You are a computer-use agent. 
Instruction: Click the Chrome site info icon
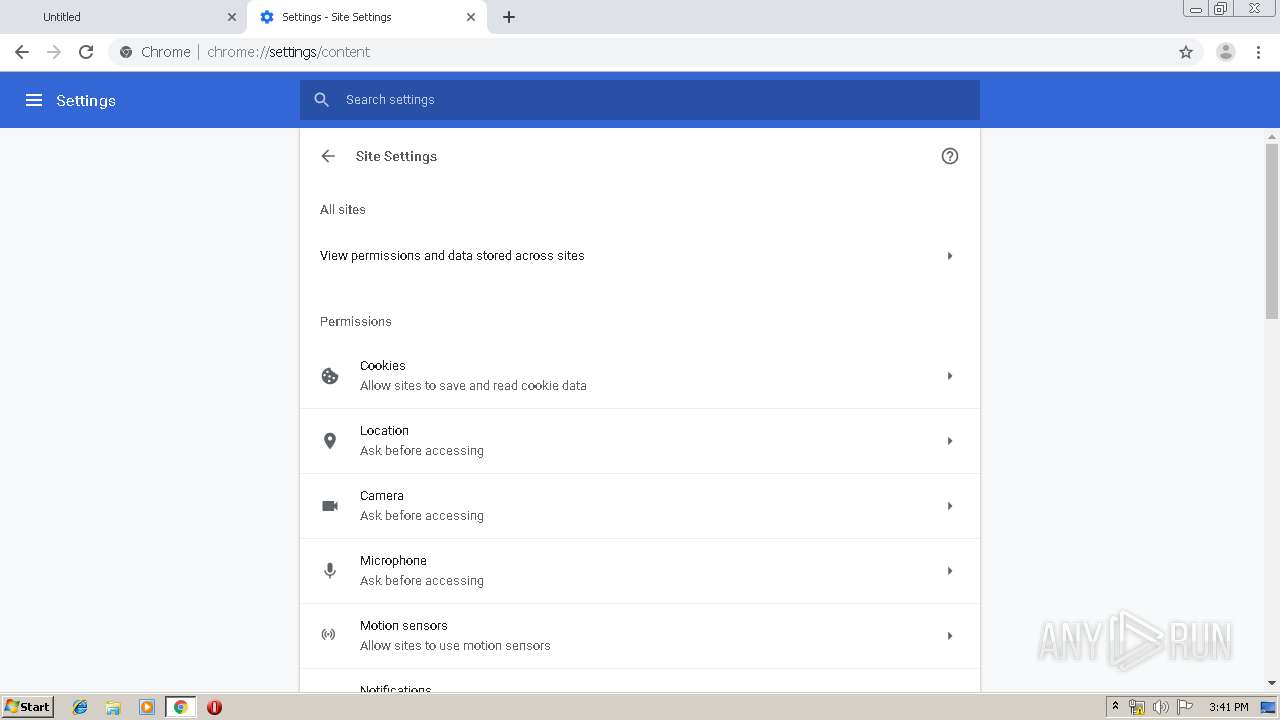(x=126, y=52)
